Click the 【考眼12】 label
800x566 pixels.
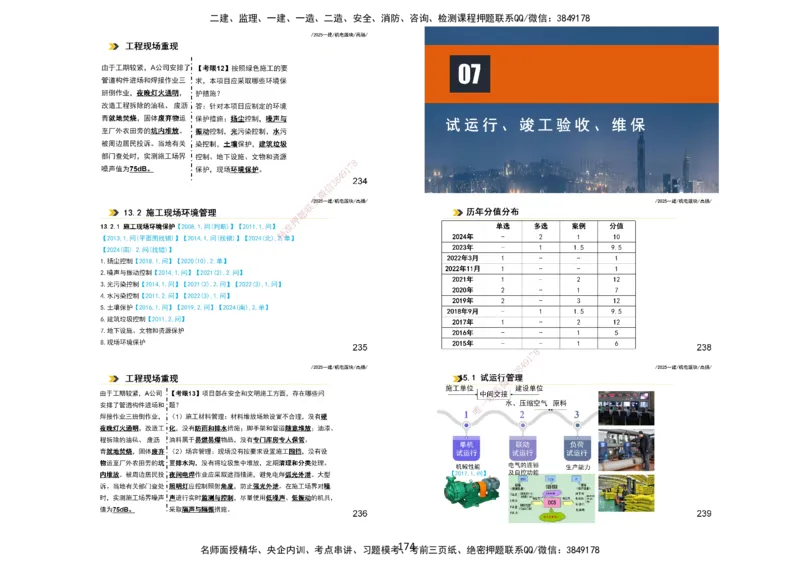click(x=213, y=68)
